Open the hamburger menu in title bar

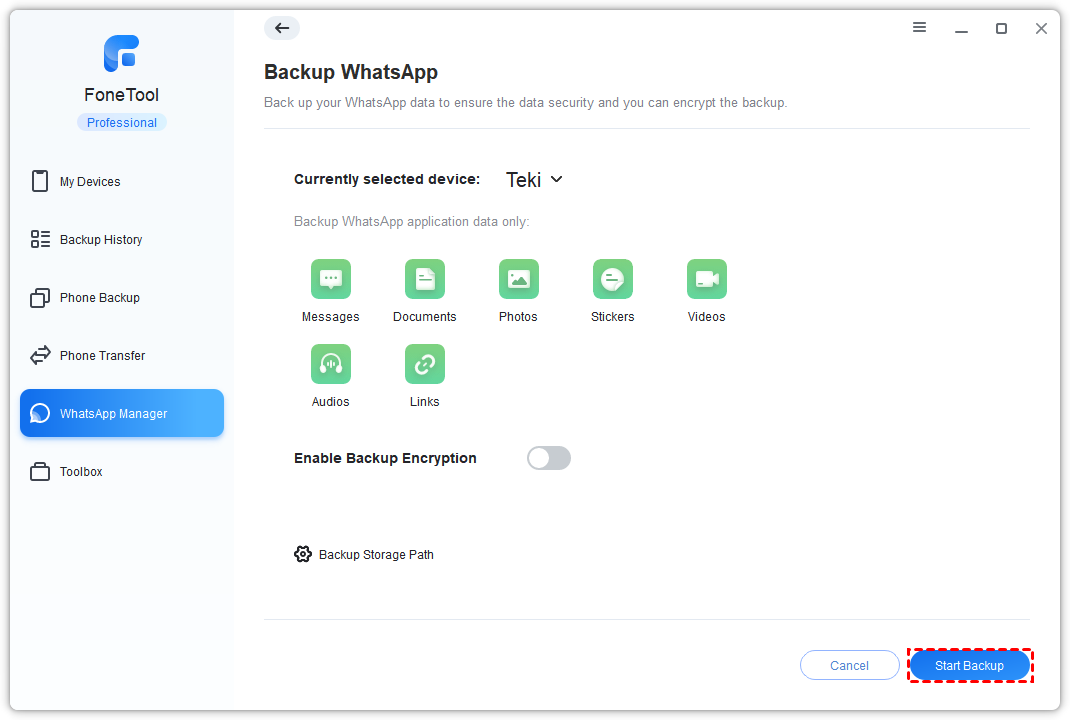pos(919,28)
